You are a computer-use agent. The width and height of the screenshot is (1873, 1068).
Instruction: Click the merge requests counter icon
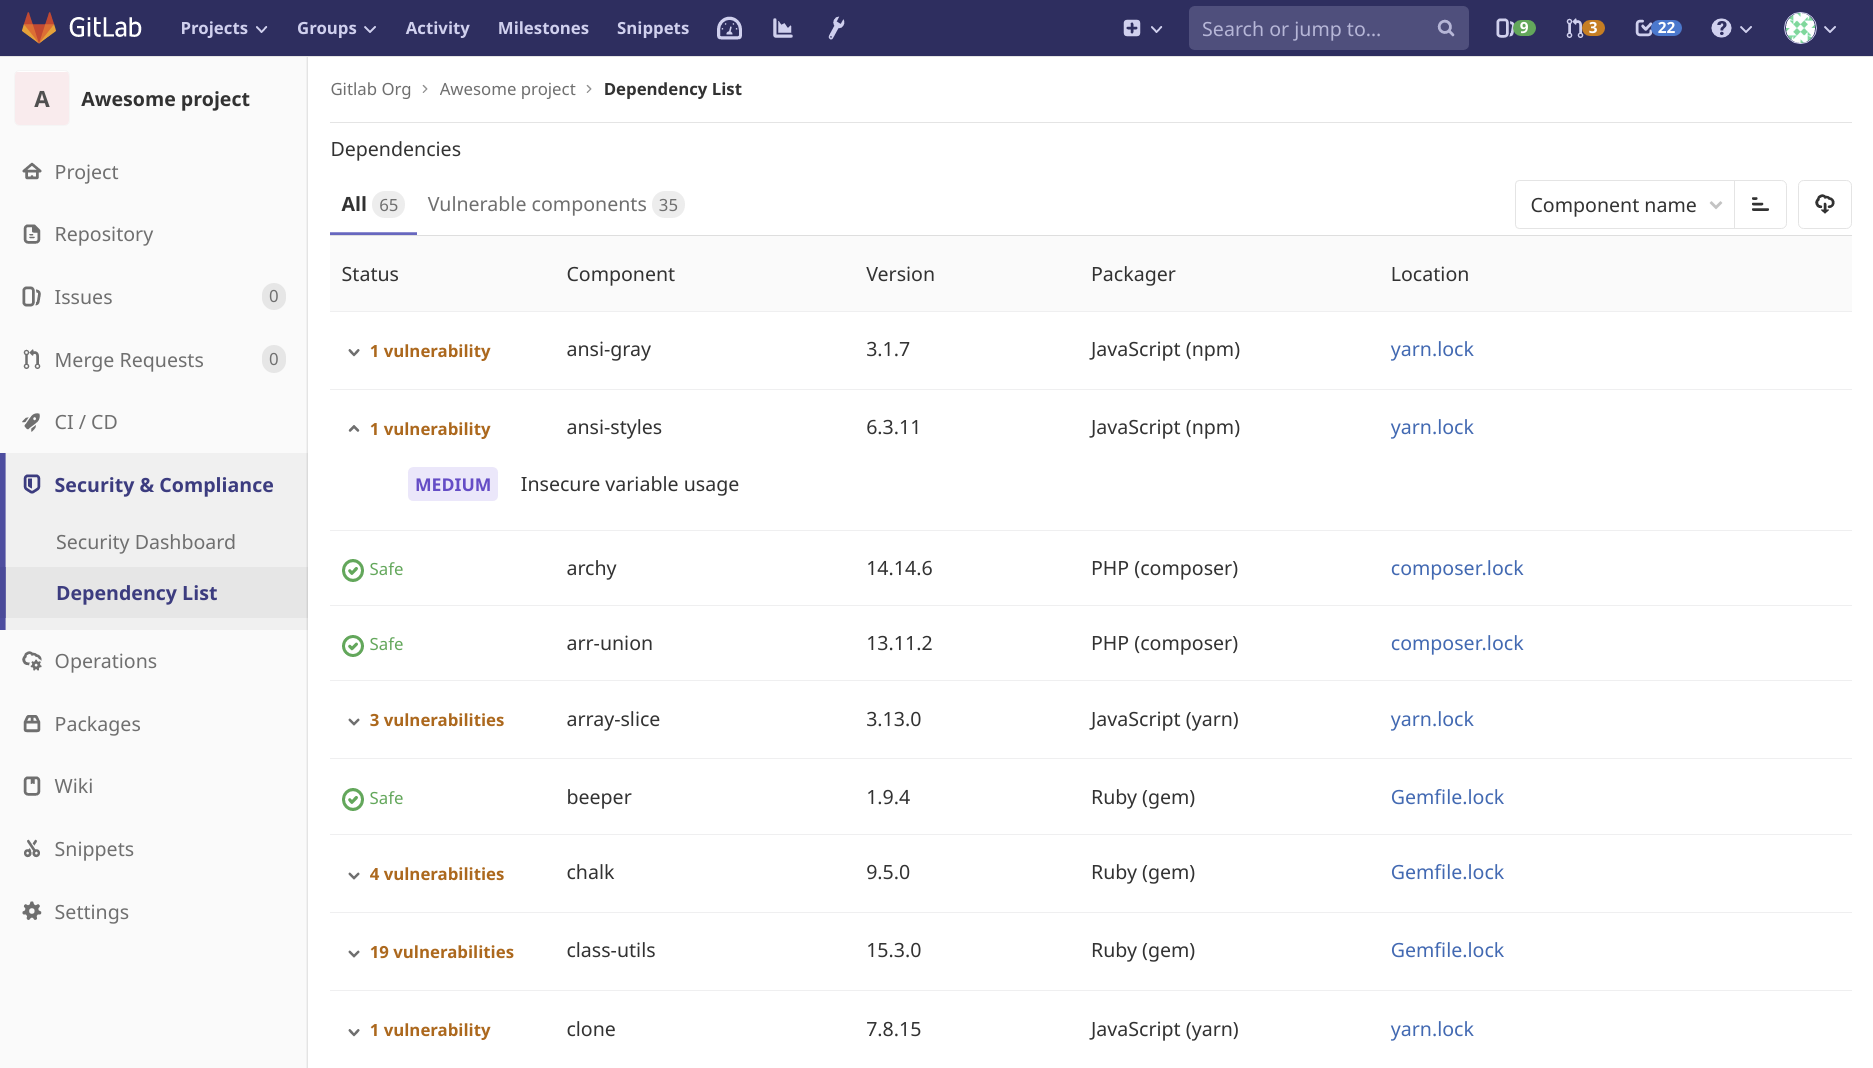pyautogui.click(x=1584, y=28)
